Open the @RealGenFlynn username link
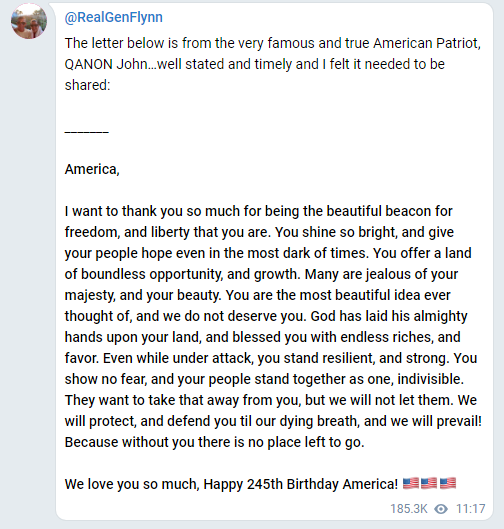The image size is (504, 529). pyautogui.click(x=114, y=17)
